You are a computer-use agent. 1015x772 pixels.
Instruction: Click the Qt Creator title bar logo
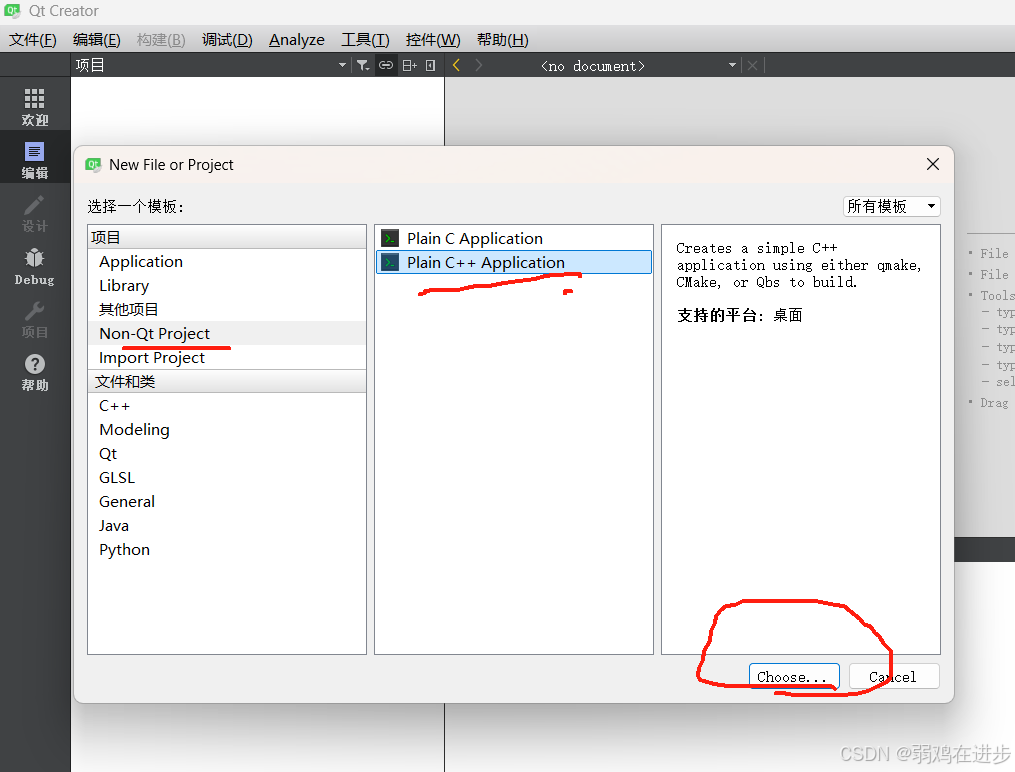tap(12, 11)
